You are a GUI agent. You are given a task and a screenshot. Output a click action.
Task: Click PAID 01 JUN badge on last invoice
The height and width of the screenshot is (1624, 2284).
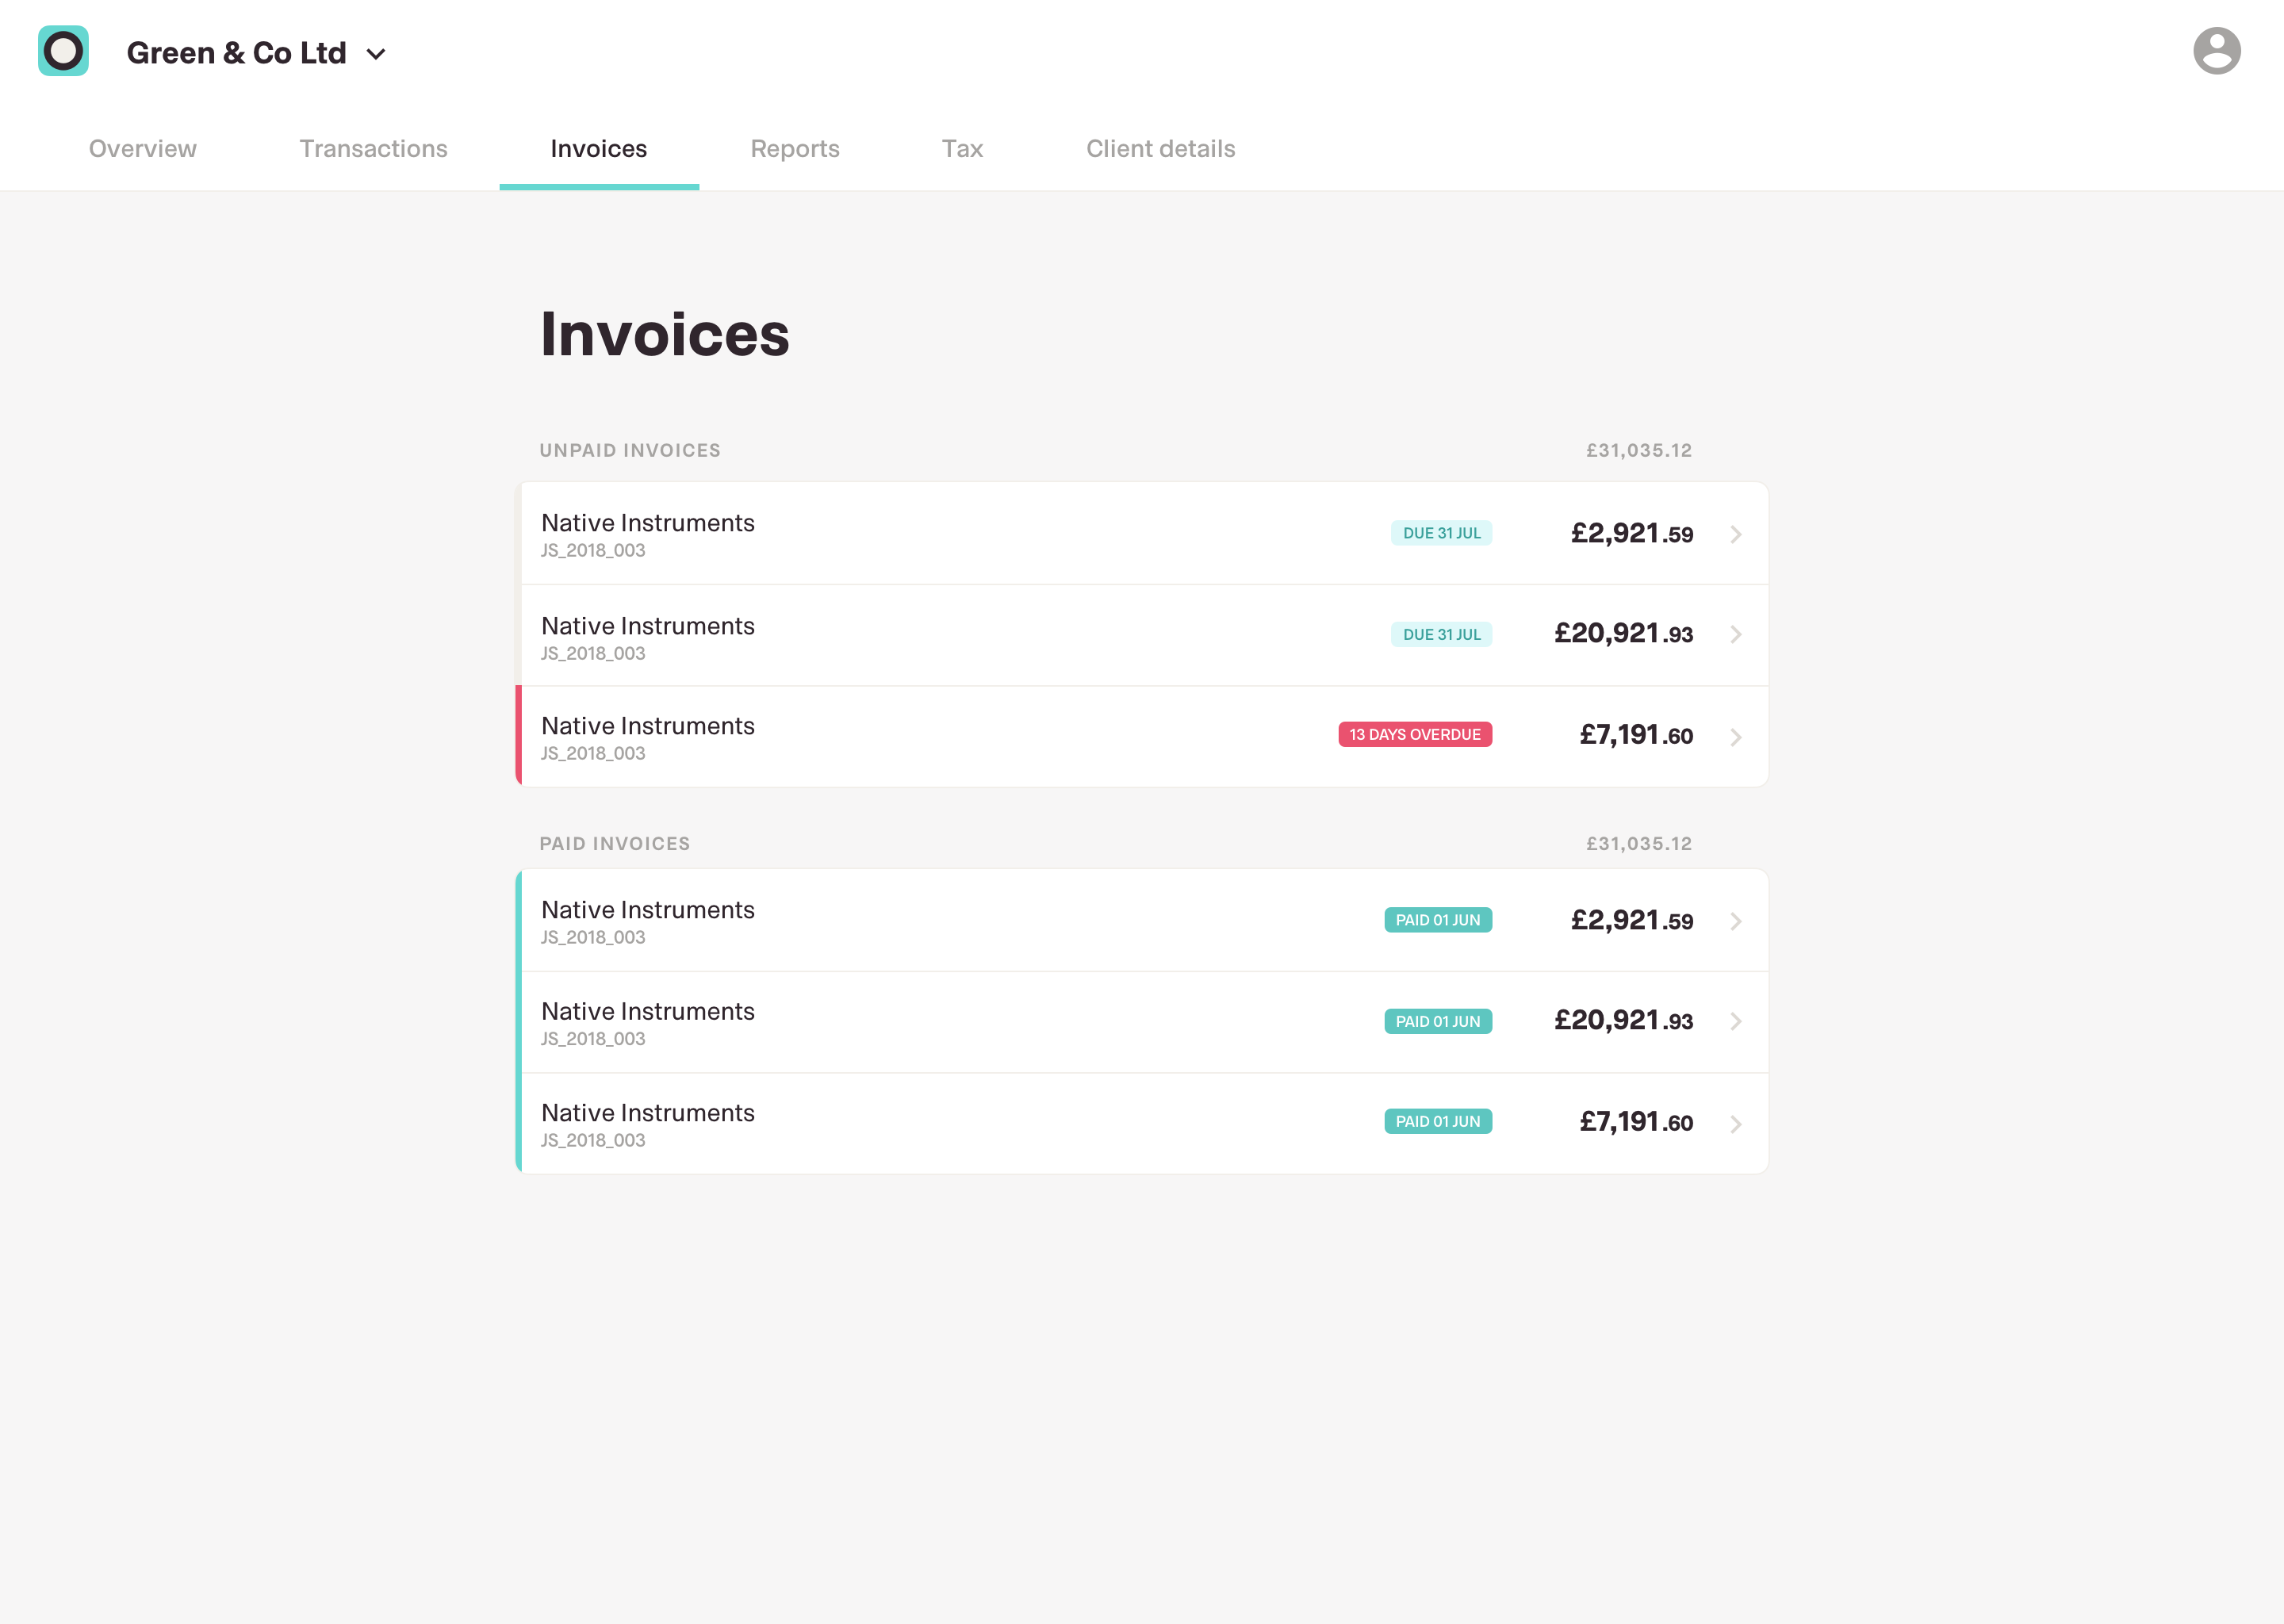[x=1437, y=1121]
